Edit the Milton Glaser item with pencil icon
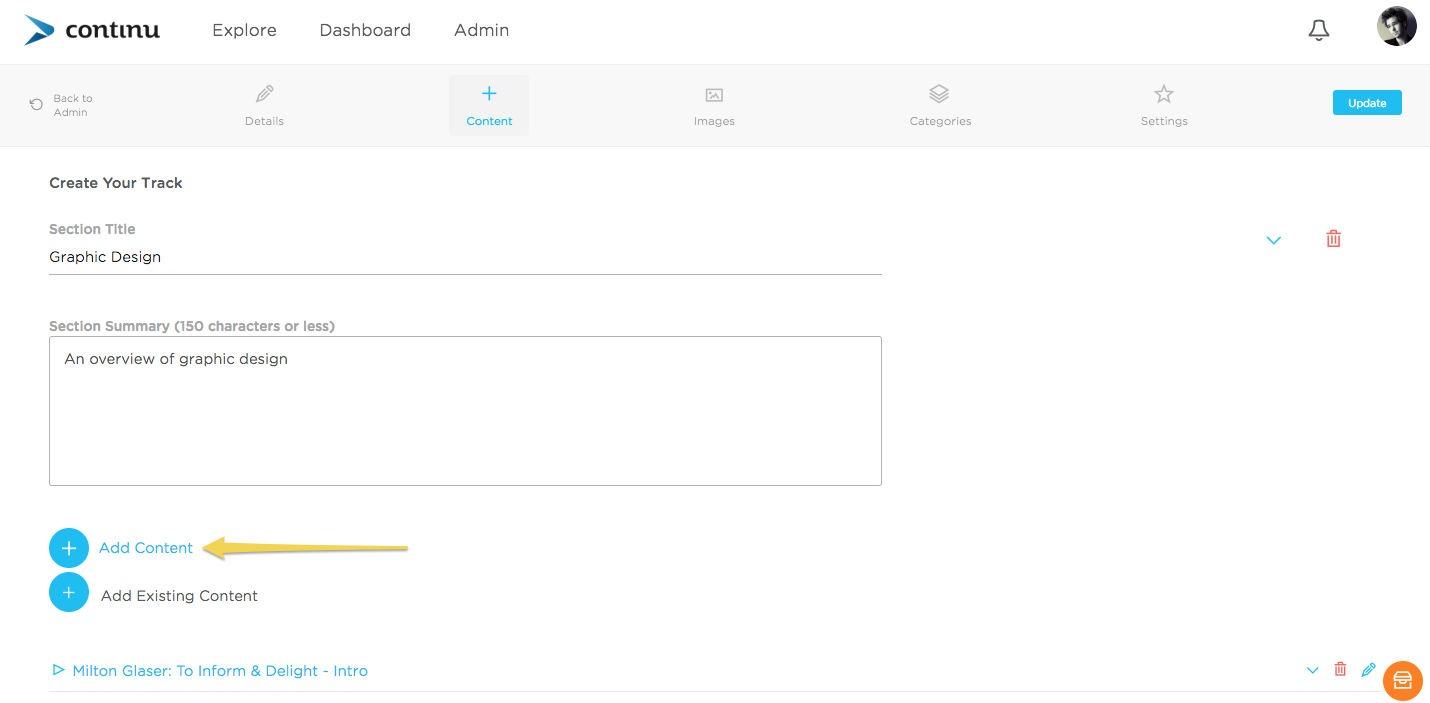This screenshot has width=1430, height=703. 1369,669
